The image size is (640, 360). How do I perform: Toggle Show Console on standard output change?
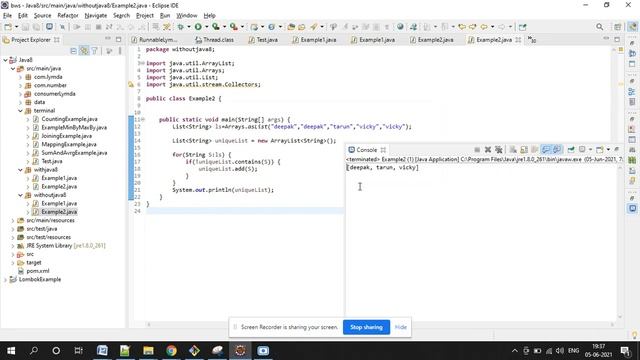[546, 150]
